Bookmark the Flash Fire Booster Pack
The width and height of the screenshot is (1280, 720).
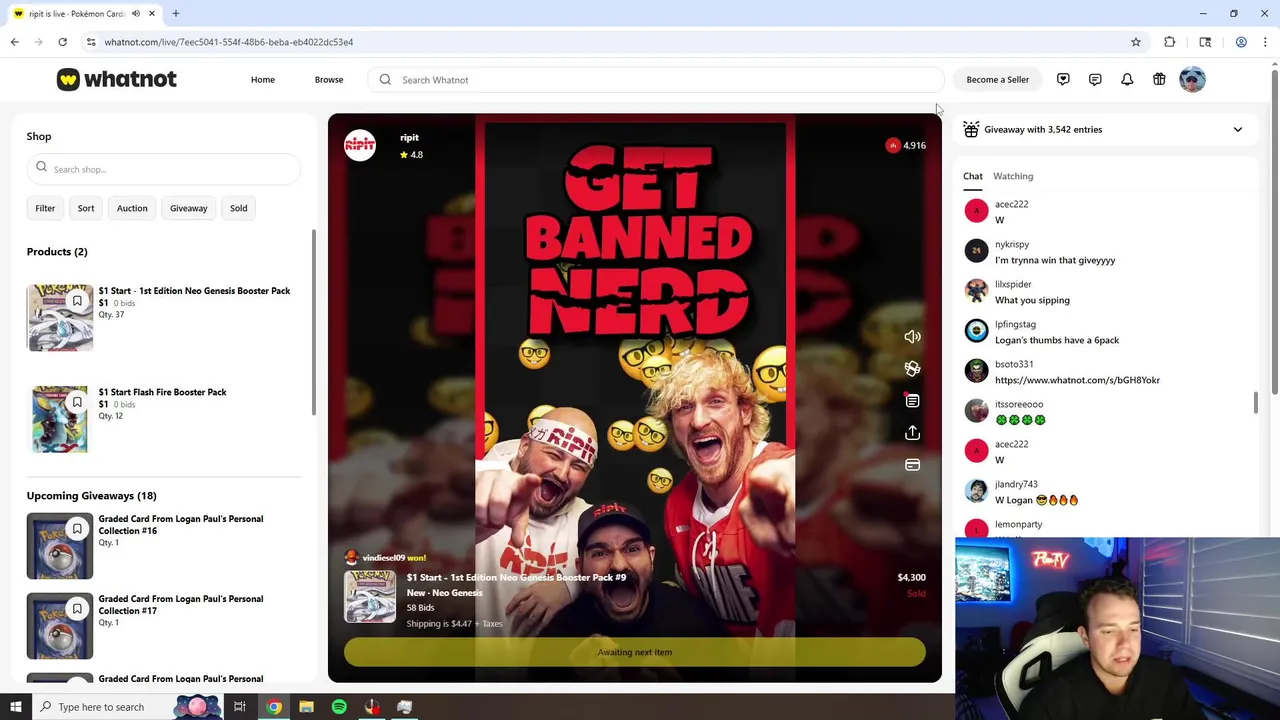tap(77, 402)
